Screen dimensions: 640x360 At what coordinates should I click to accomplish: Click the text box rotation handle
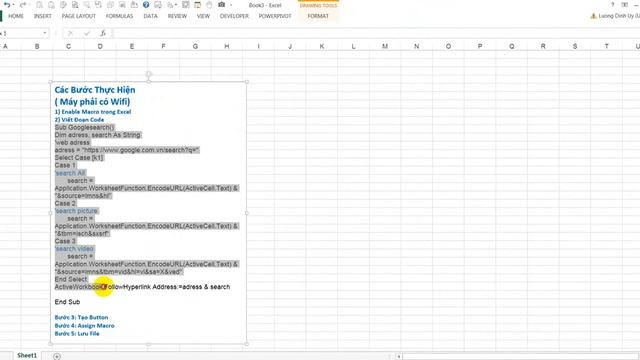pos(149,74)
